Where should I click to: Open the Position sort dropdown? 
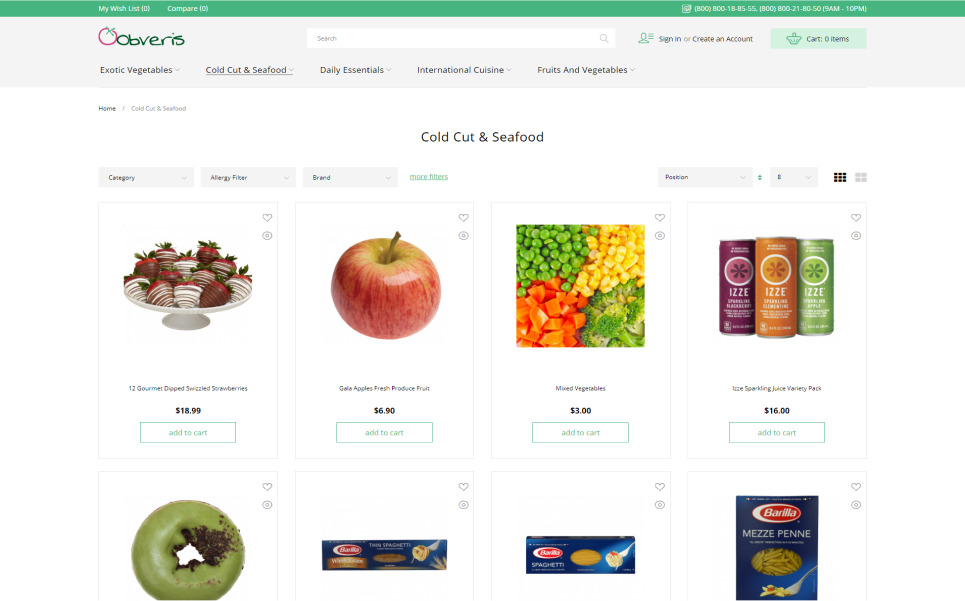click(705, 177)
